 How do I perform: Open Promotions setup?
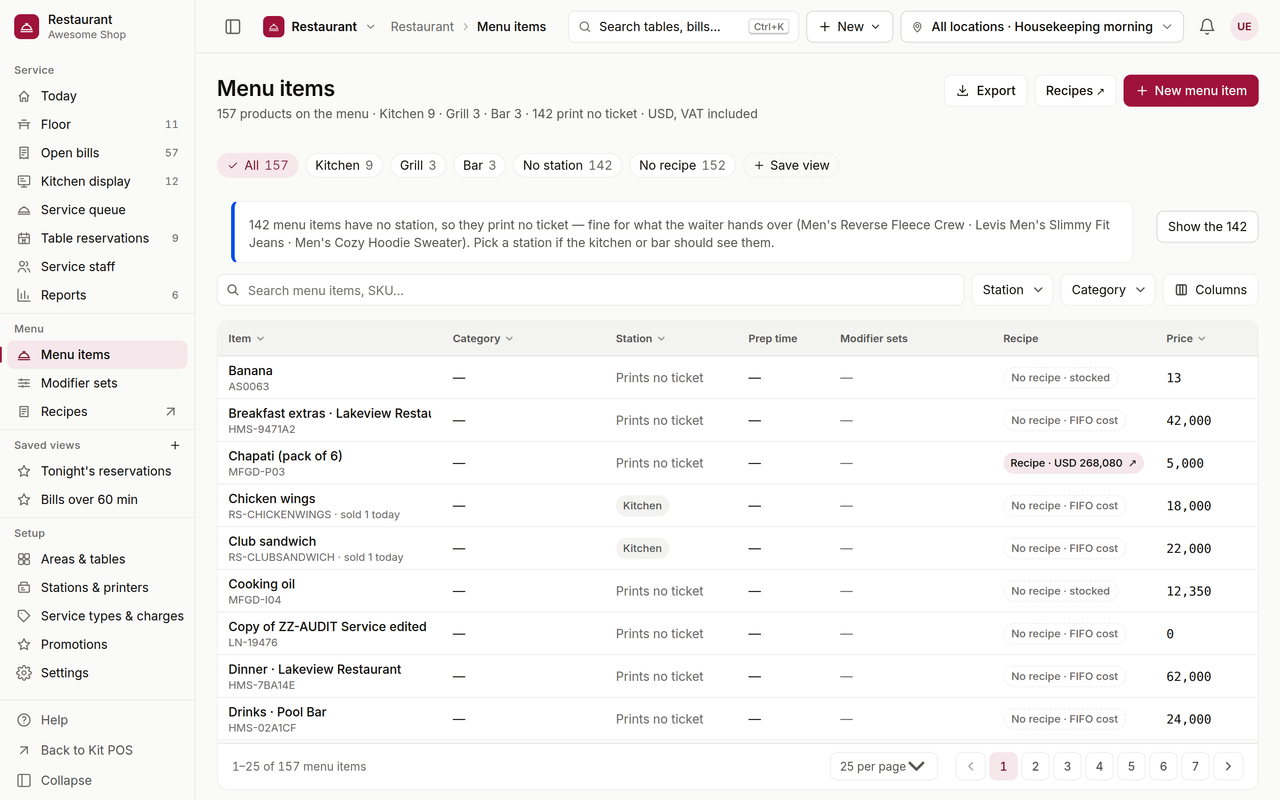click(x=97, y=645)
